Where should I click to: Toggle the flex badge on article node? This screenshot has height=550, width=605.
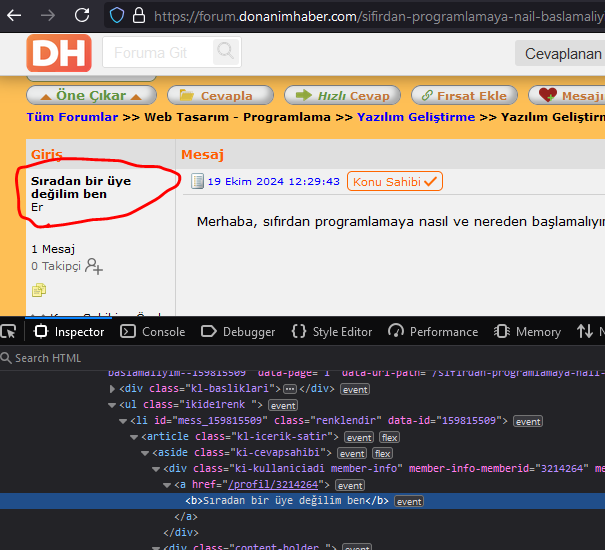[x=389, y=437]
